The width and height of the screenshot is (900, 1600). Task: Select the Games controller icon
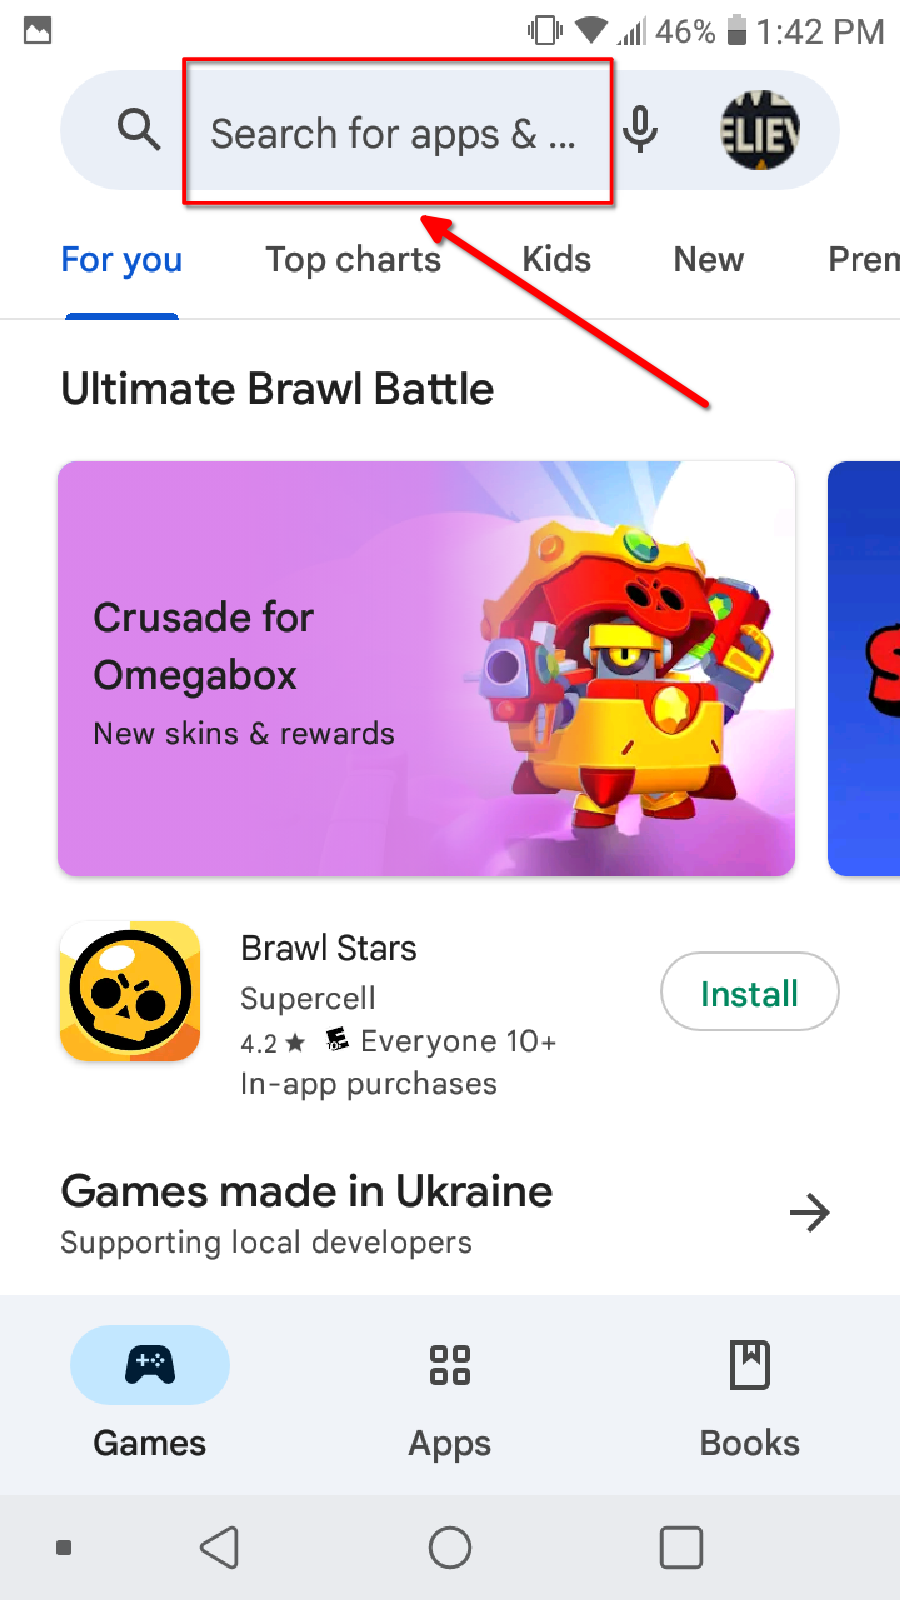pos(150,1365)
